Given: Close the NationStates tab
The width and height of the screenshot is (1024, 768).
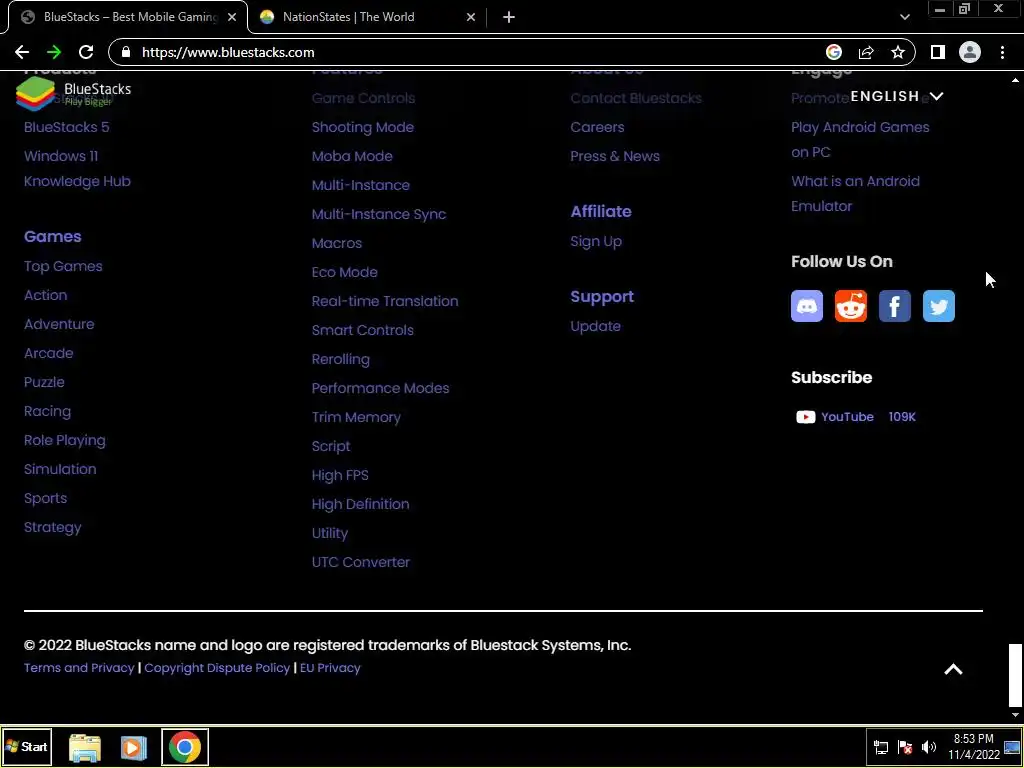Looking at the screenshot, I should click(471, 17).
